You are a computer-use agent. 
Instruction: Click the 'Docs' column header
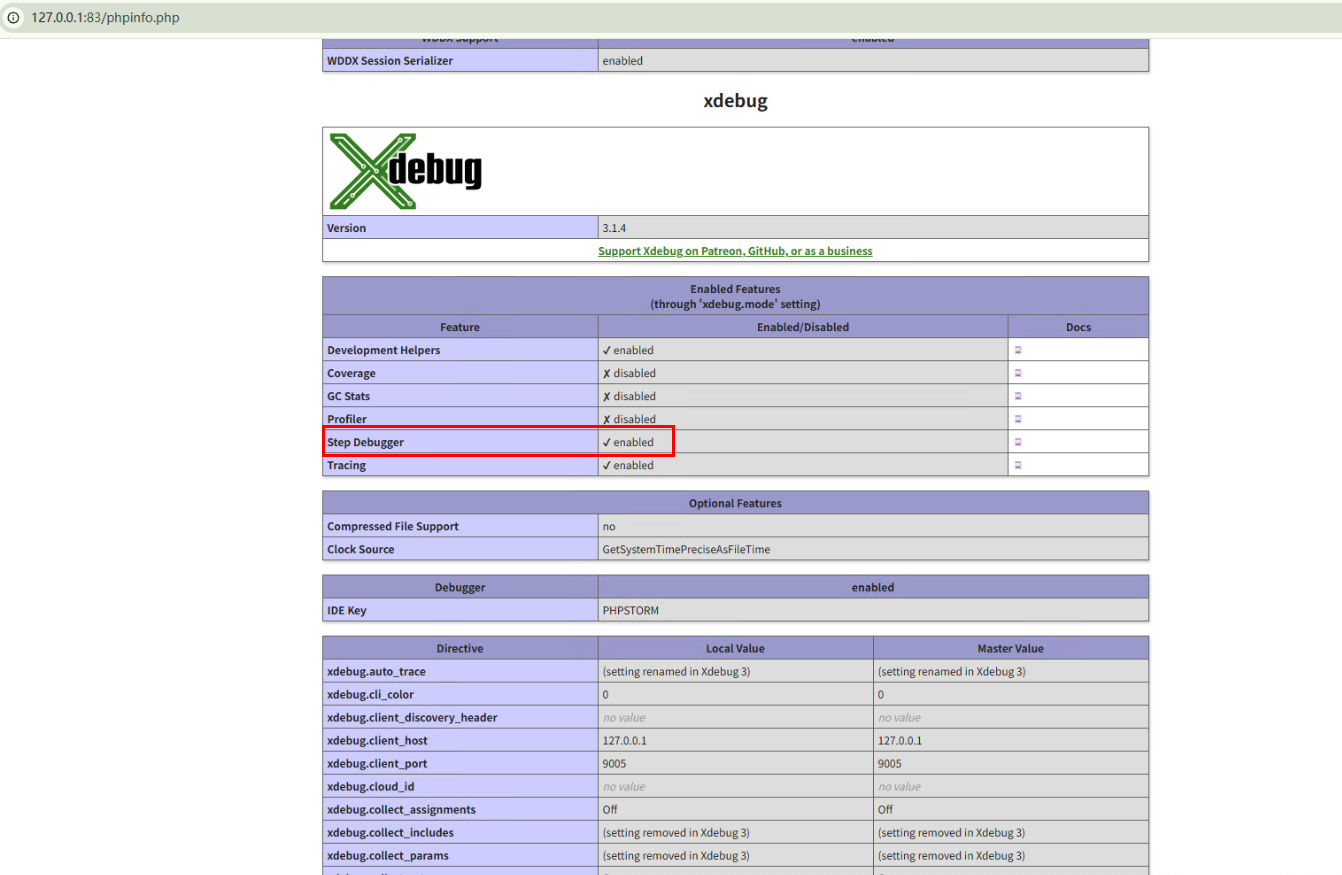[x=1078, y=327]
